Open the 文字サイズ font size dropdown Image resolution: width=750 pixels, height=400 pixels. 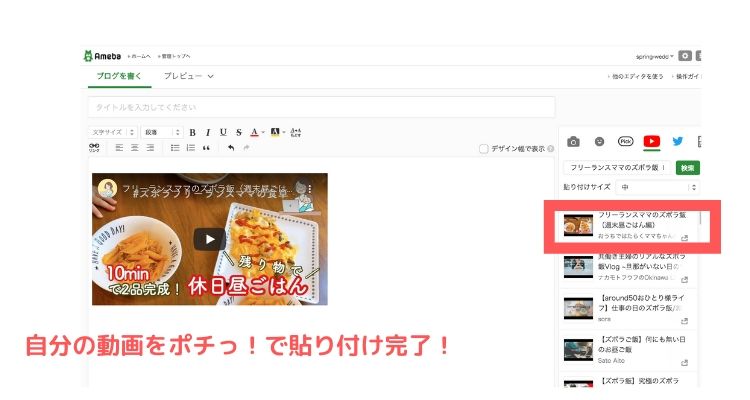pos(113,132)
